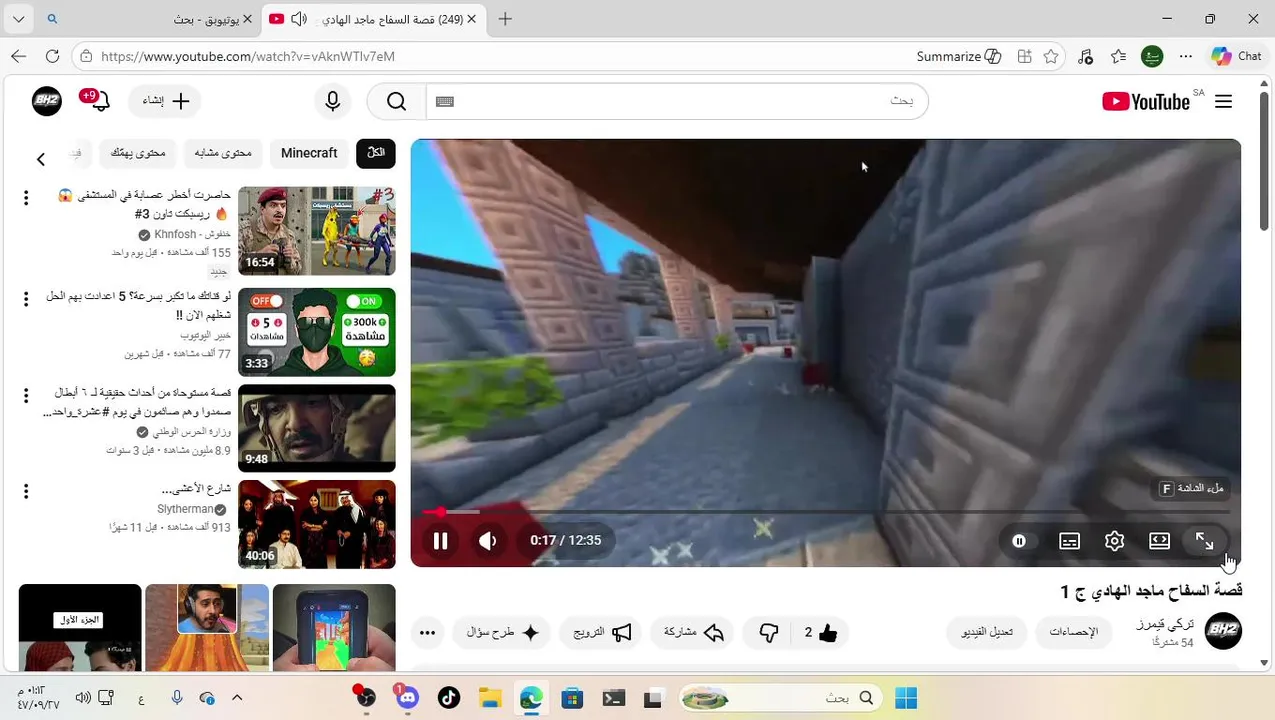Screen dimensions: 1275x720
Task: Mute the video using the speaker icon
Action: [x=487, y=541]
